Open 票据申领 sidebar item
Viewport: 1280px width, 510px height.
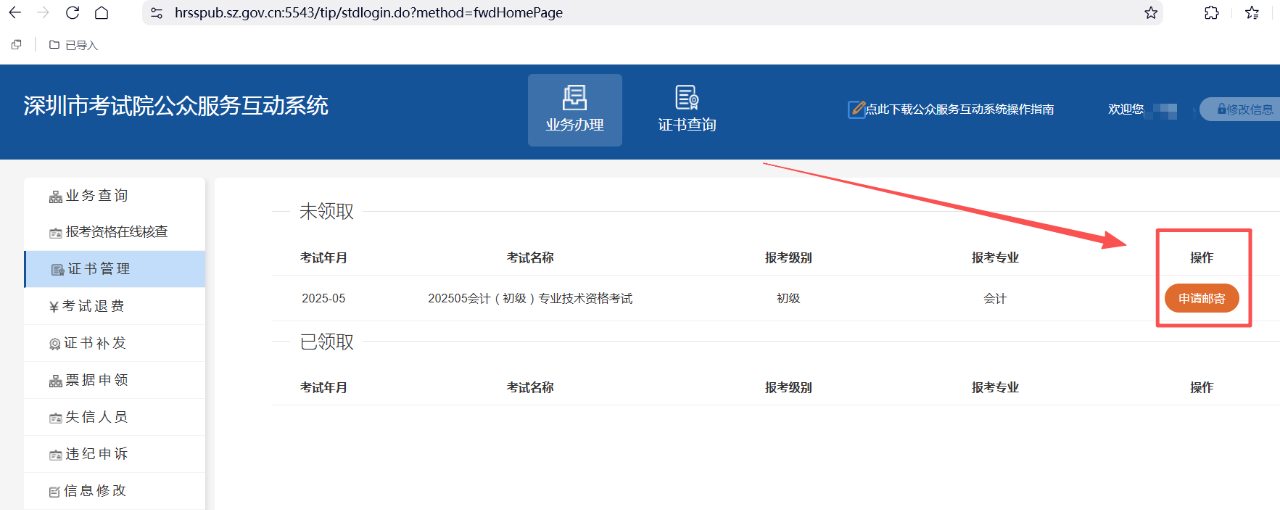96,380
